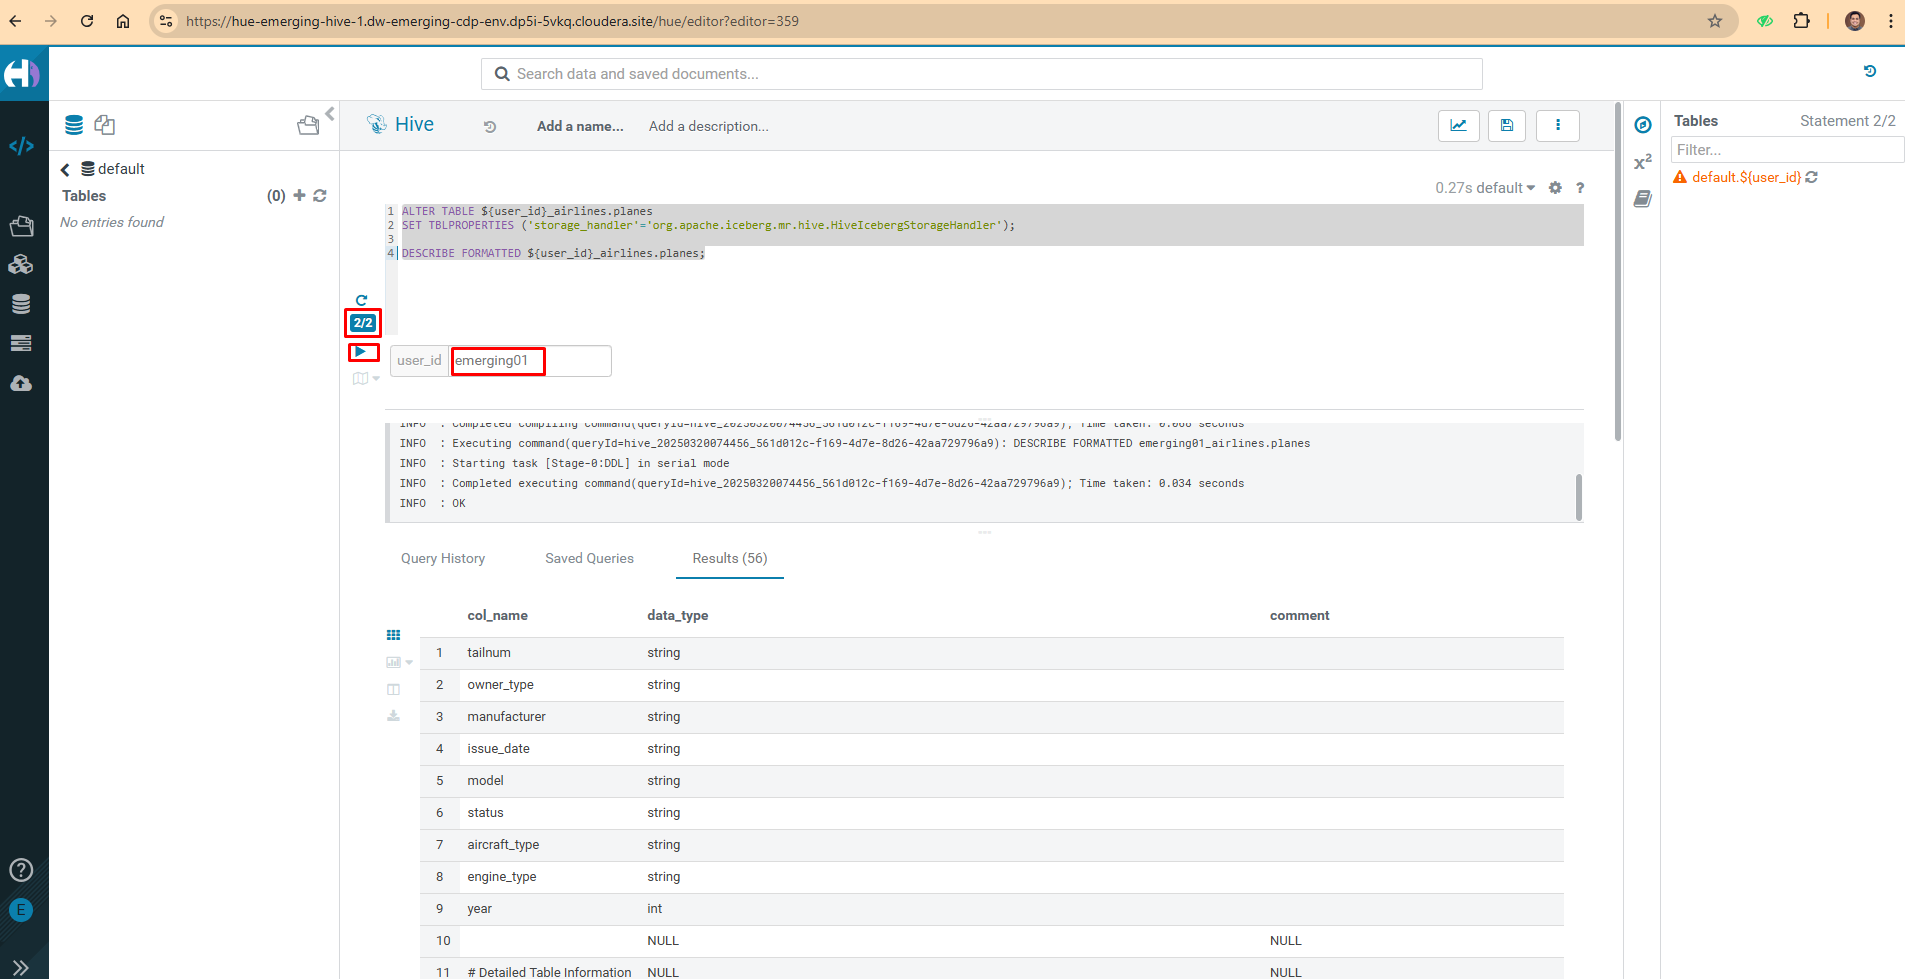This screenshot has height=979, width=1905.
Task: Open default.${user_id} table link
Action: point(1746,177)
